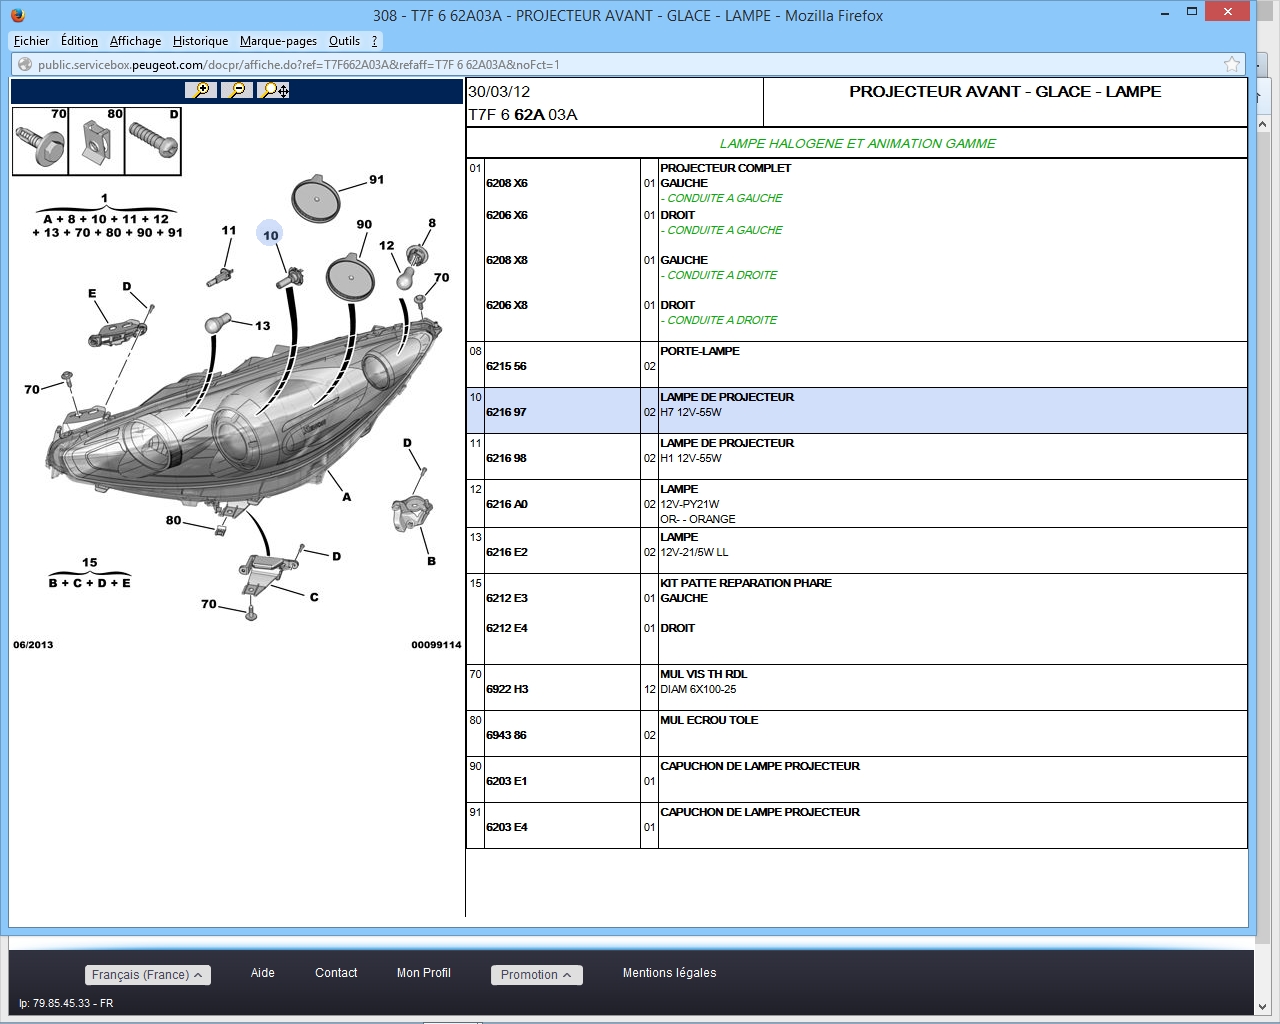1280x1024 pixels.
Task: Go to Mon Profil
Action: tap(423, 973)
